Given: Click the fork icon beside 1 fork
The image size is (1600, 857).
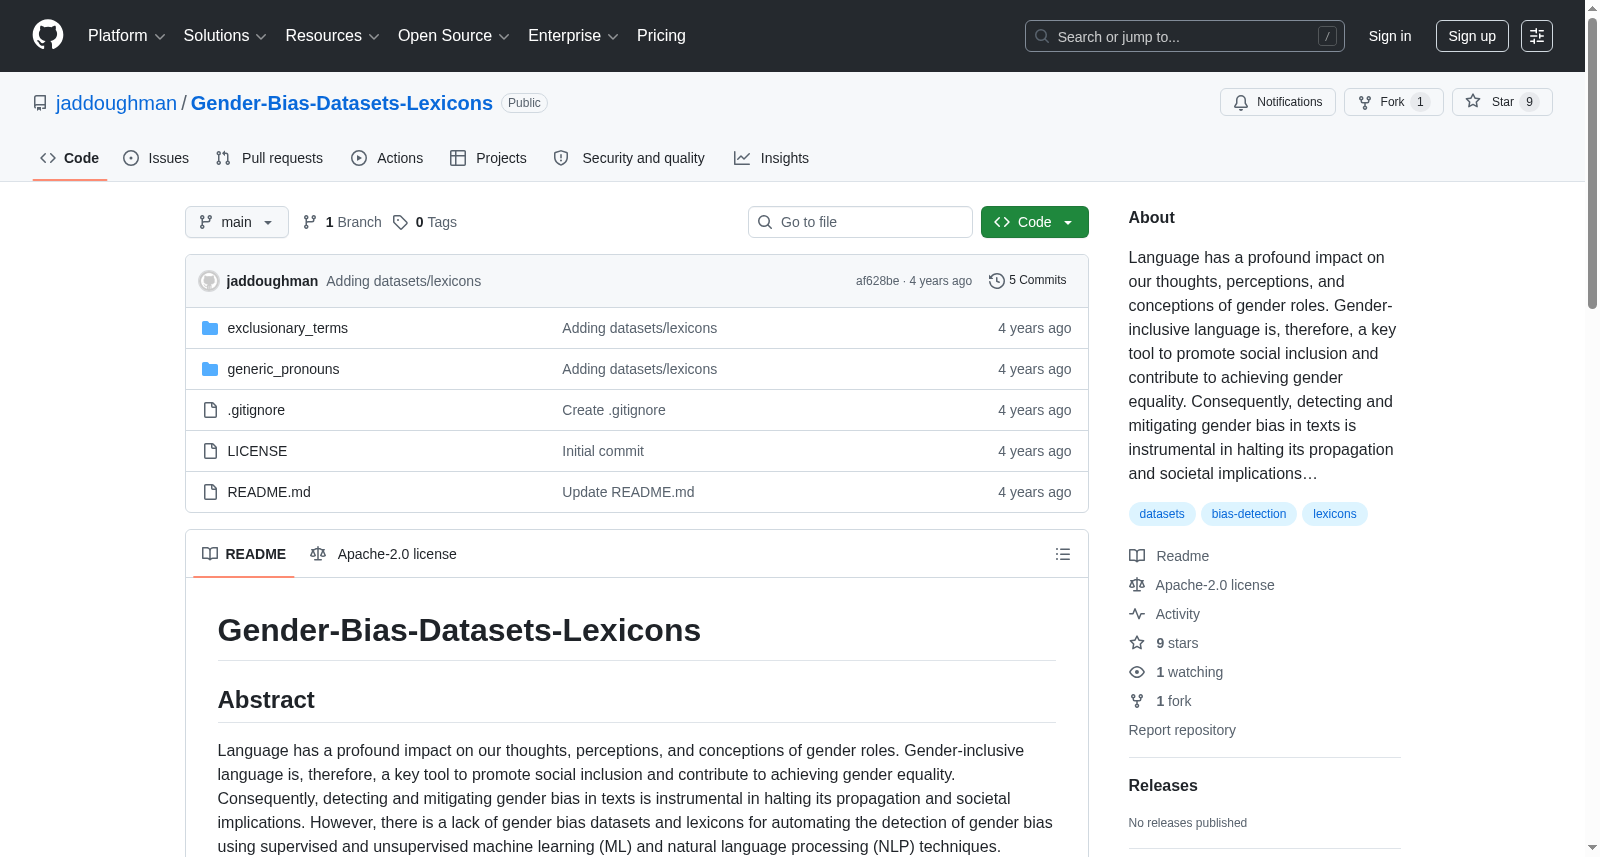Looking at the screenshot, I should pyautogui.click(x=1137, y=701).
